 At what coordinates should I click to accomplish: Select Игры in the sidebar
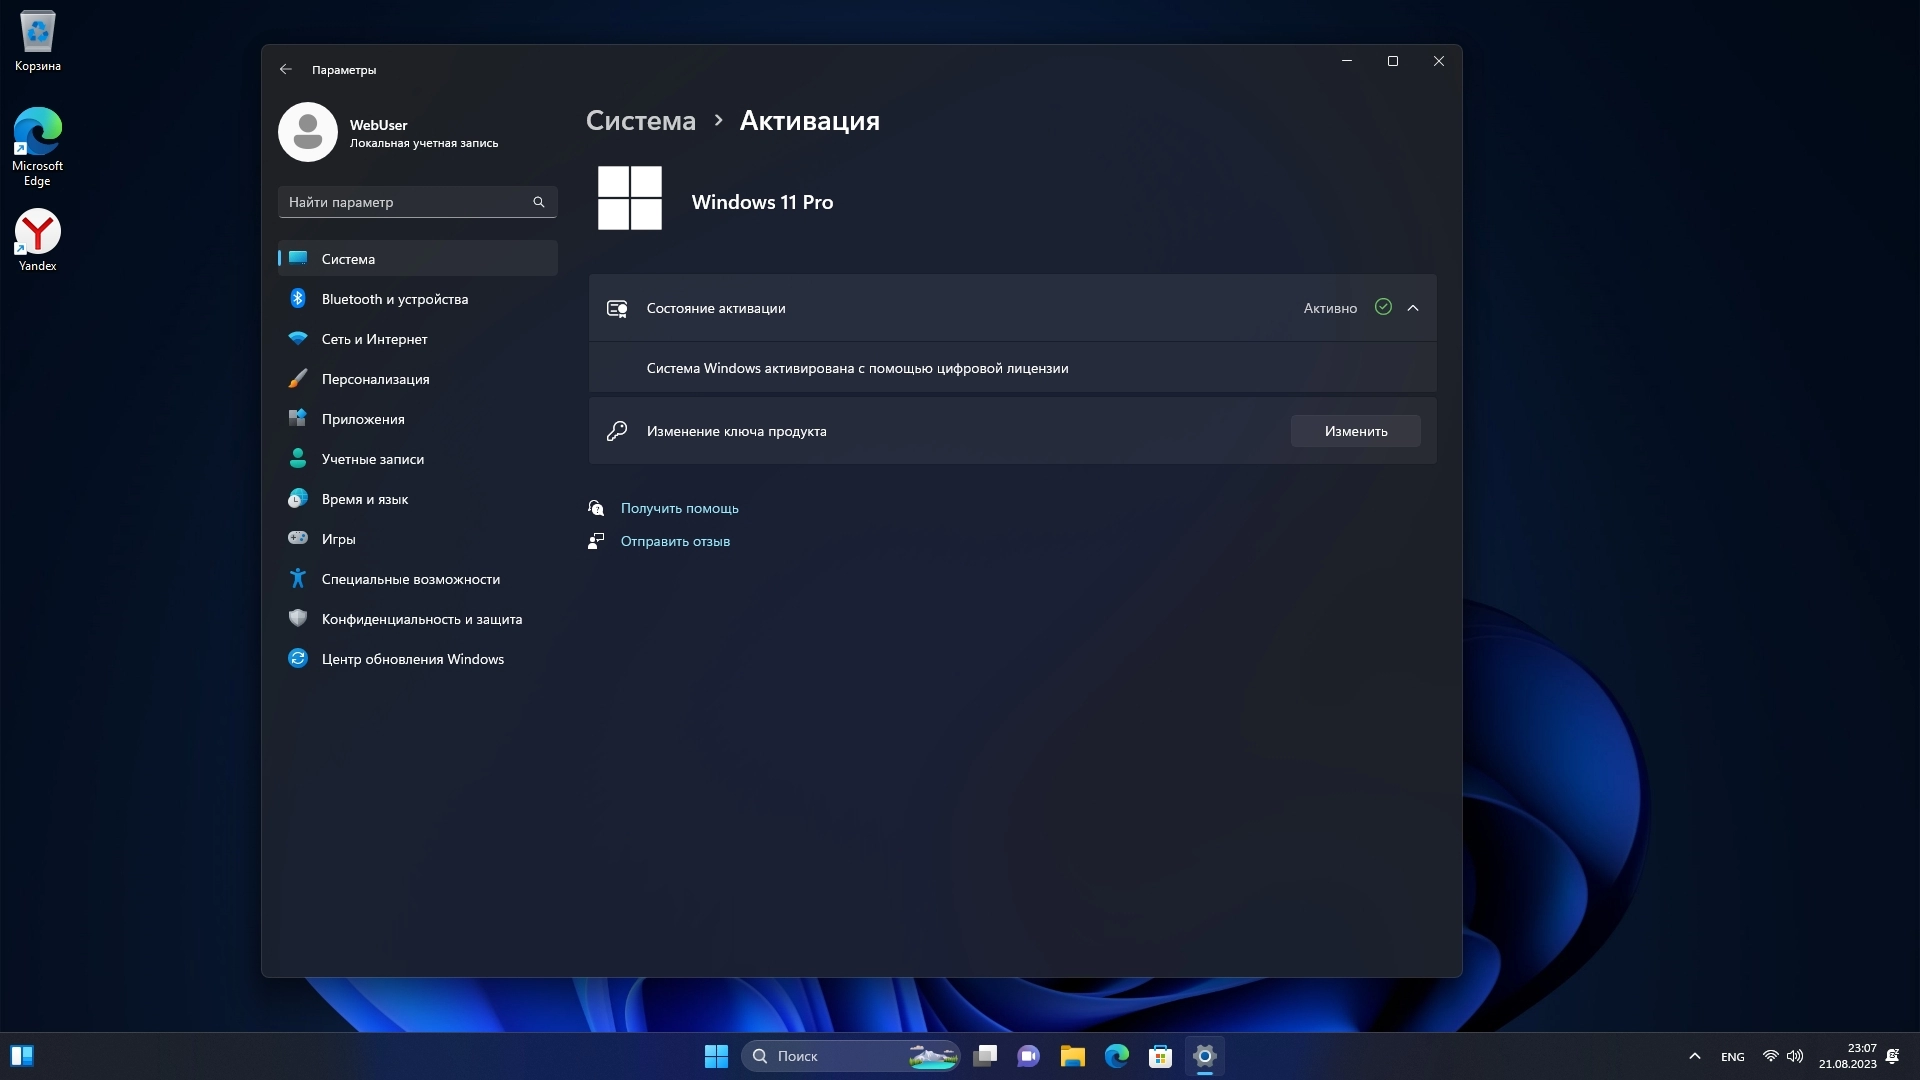click(x=338, y=539)
